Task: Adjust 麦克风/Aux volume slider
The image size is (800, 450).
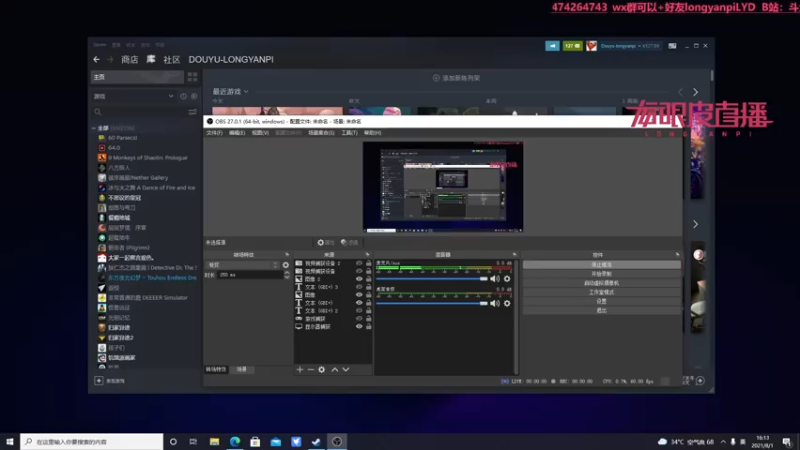Action: coord(432,279)
